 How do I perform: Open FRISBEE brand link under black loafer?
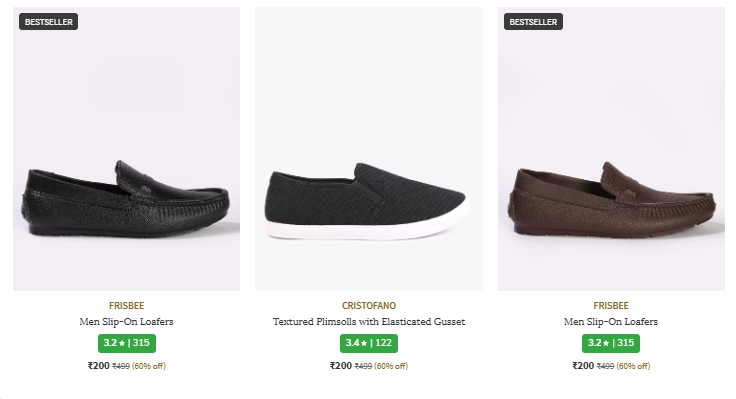(126, 306)
